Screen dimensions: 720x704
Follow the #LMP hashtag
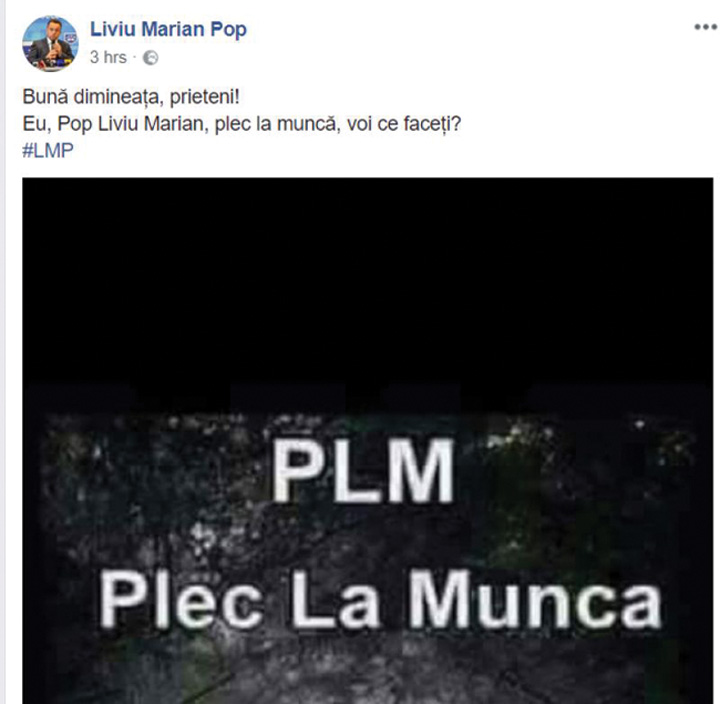coord(48,151)
